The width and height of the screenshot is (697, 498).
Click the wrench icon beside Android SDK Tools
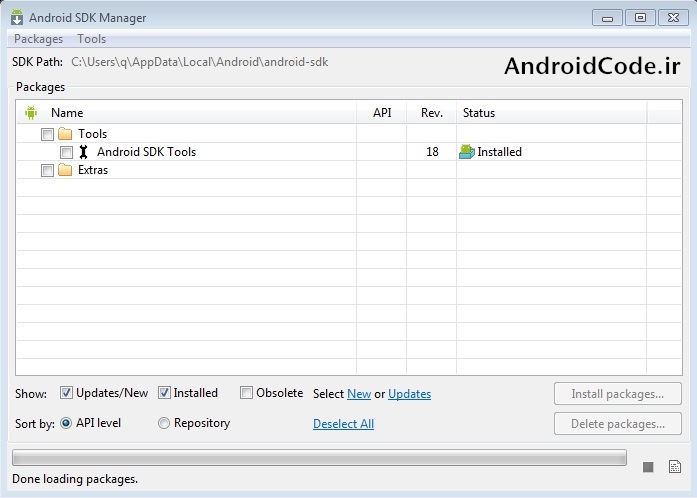coord(84,152)
